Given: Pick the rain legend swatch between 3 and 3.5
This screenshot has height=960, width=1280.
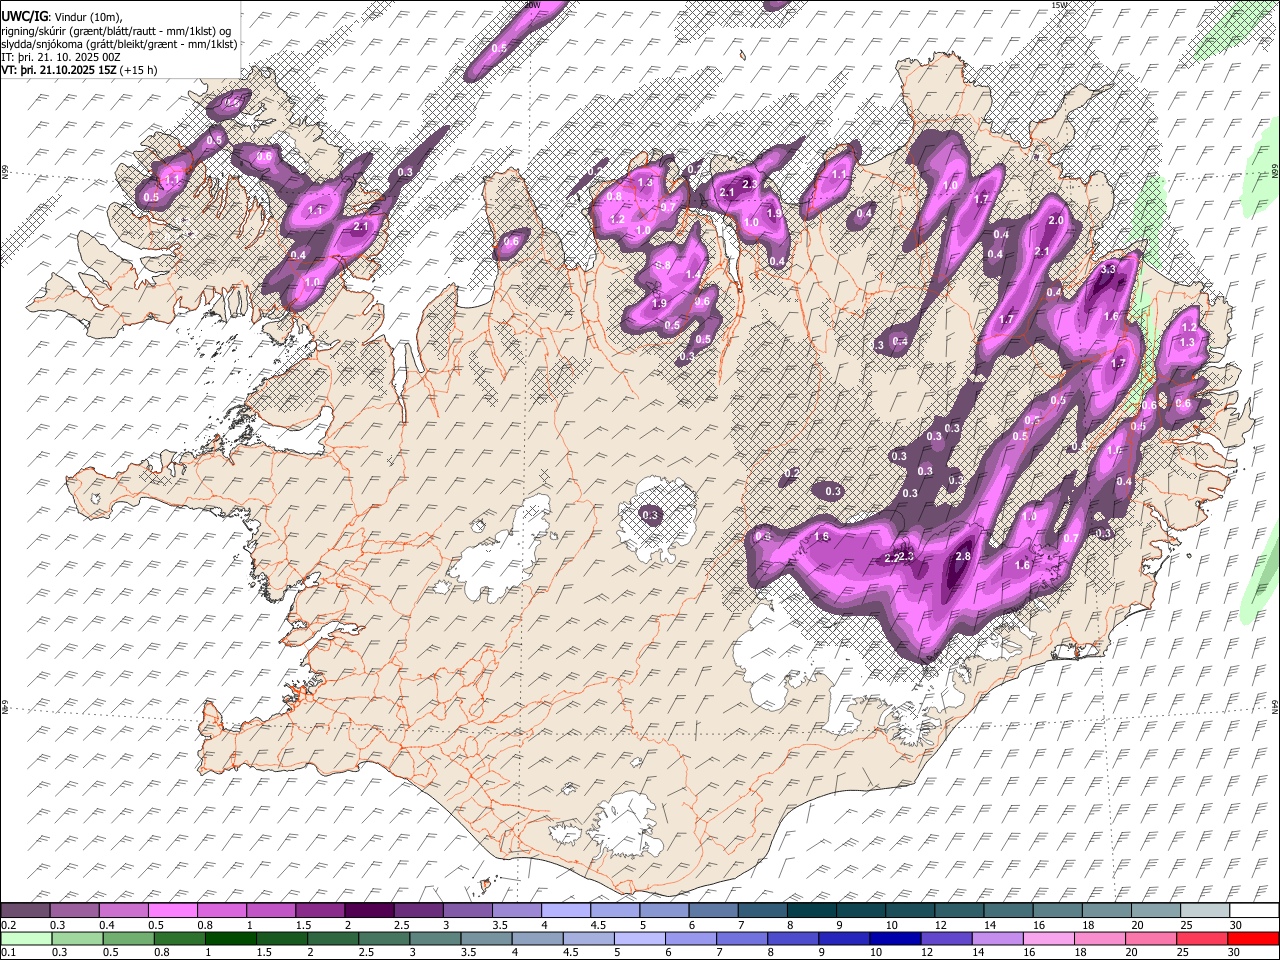Looking at the screenshot, I should tap(435, 938).
